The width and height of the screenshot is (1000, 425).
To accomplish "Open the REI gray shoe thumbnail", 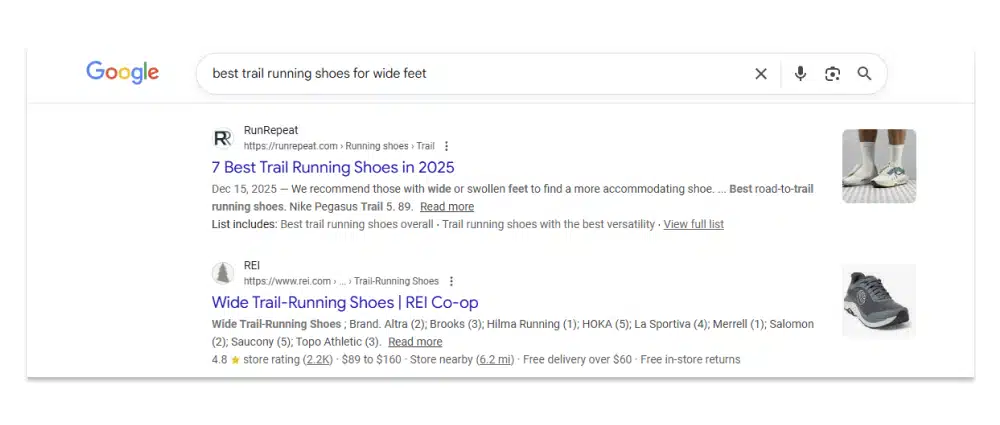I will click(878, 301).
